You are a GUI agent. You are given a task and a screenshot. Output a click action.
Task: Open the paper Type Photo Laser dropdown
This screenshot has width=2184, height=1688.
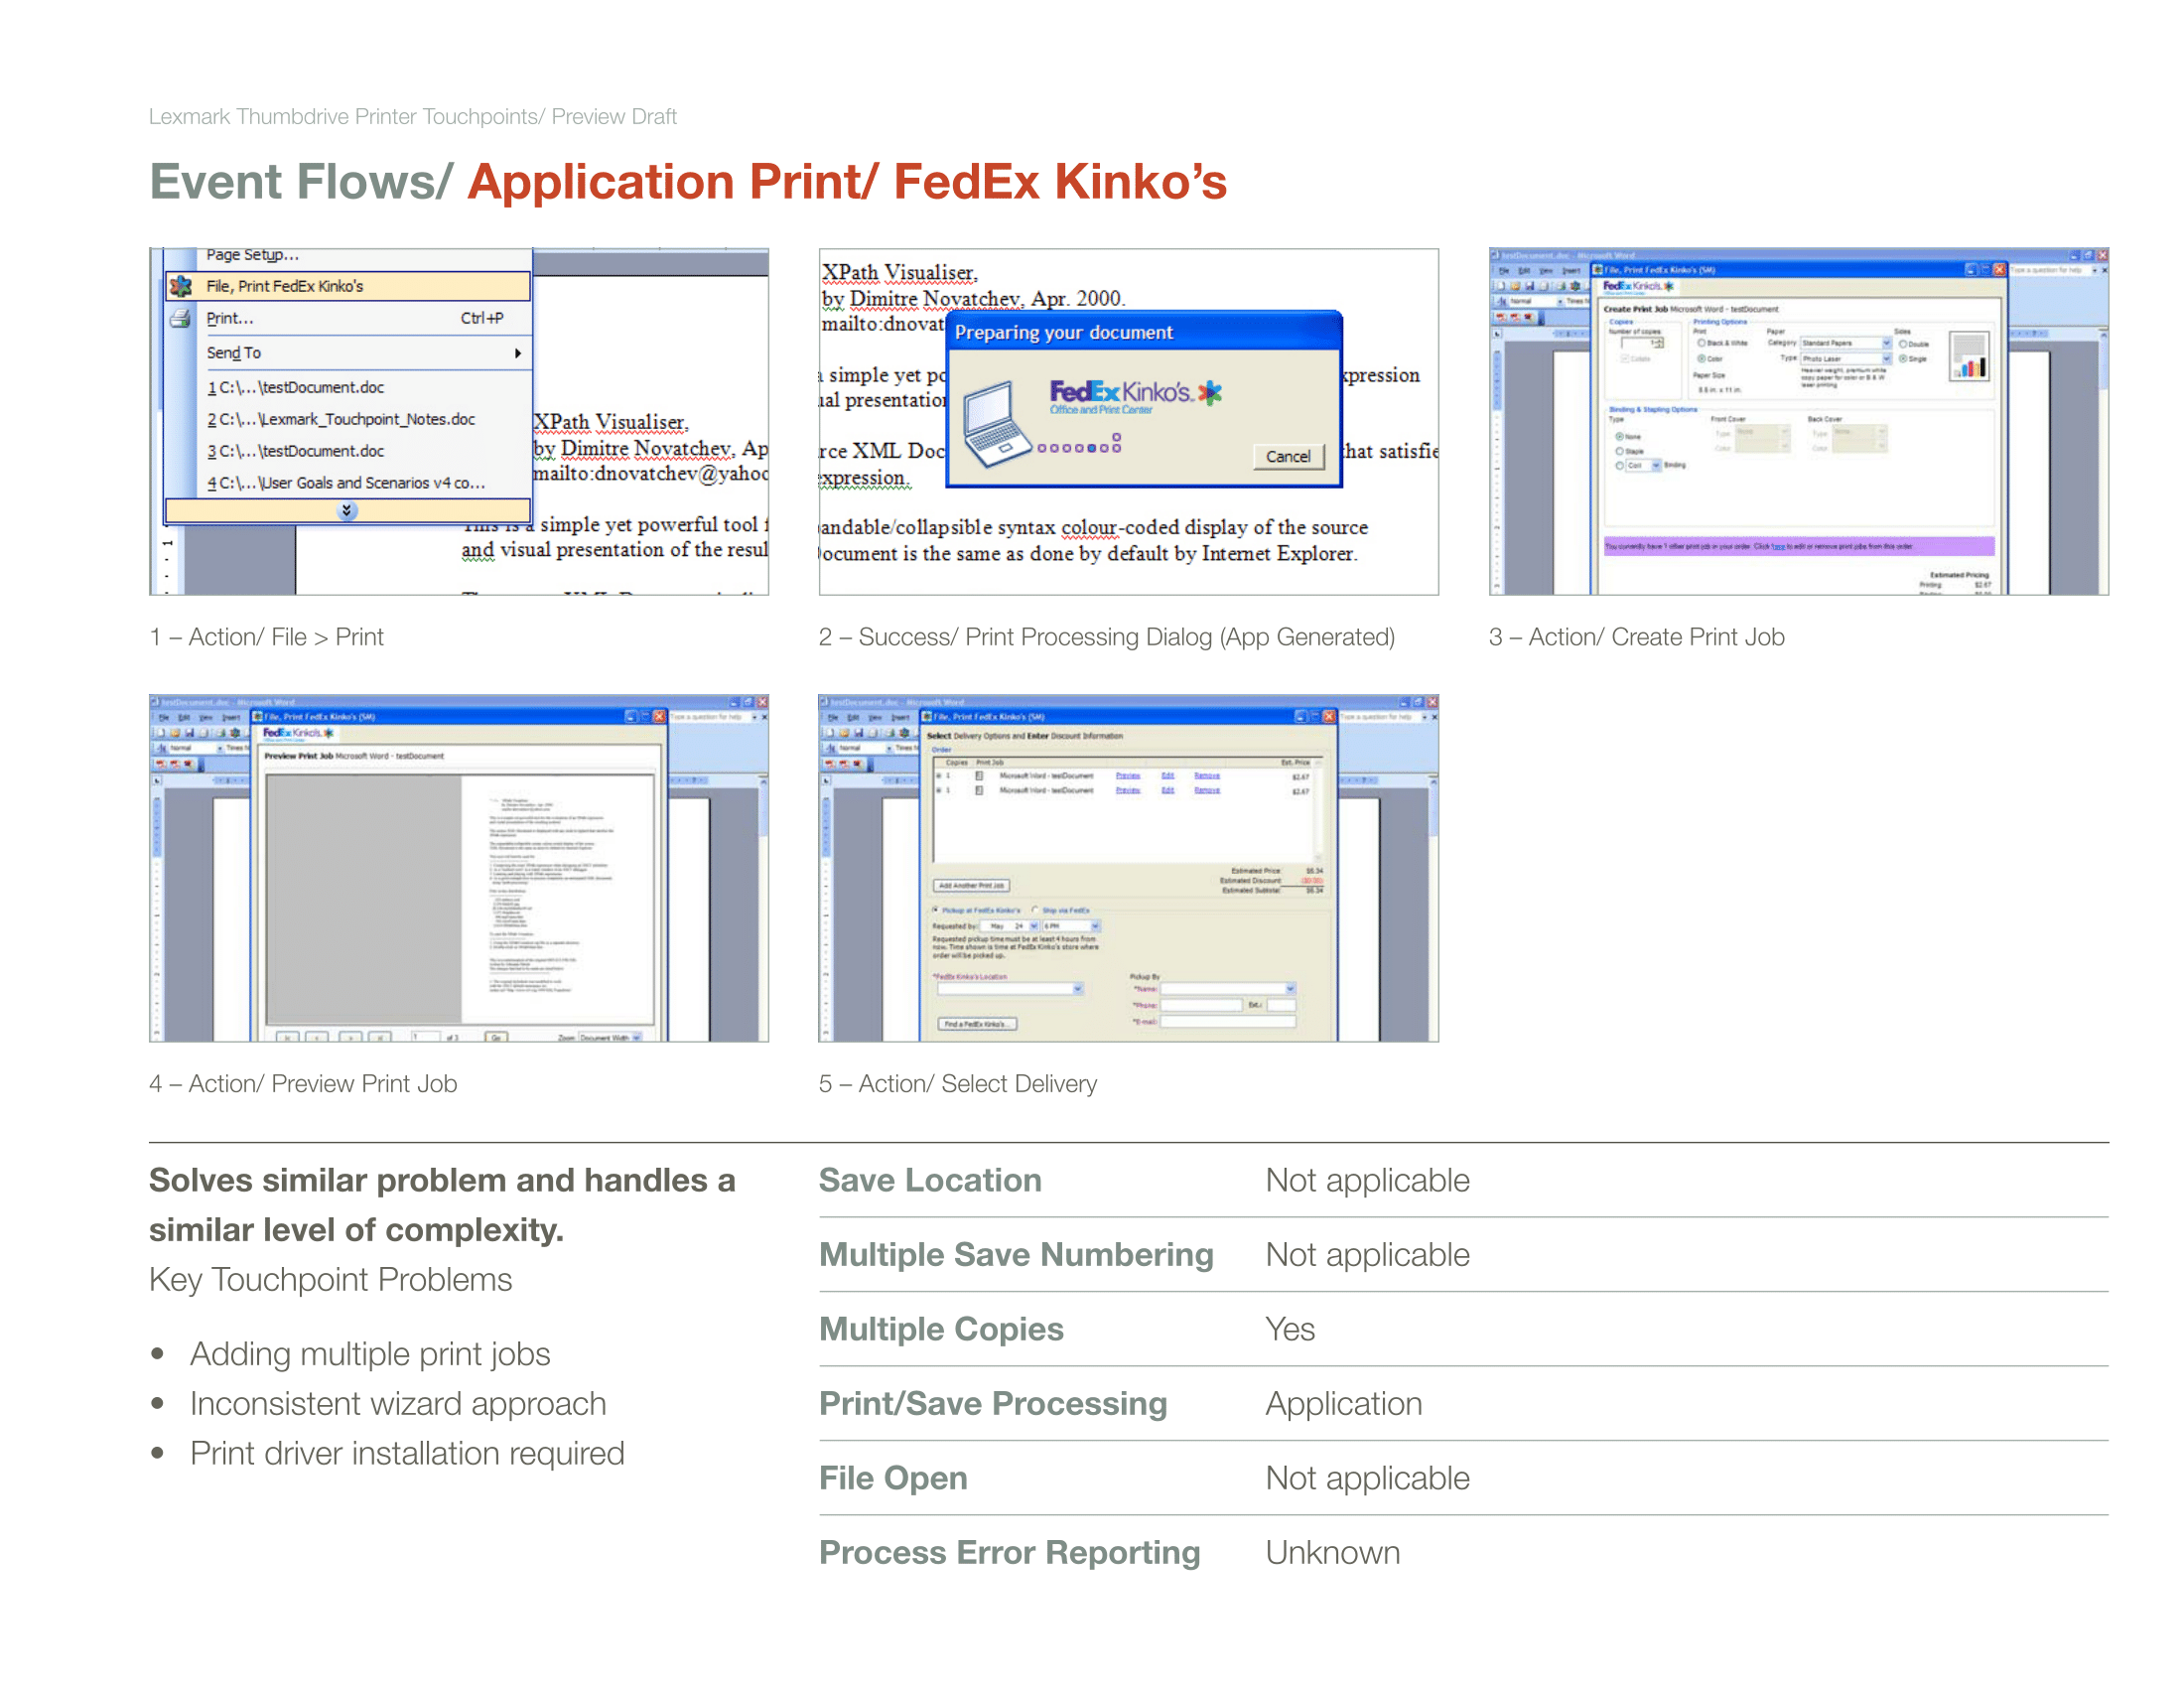click(x=1846, y=358)
